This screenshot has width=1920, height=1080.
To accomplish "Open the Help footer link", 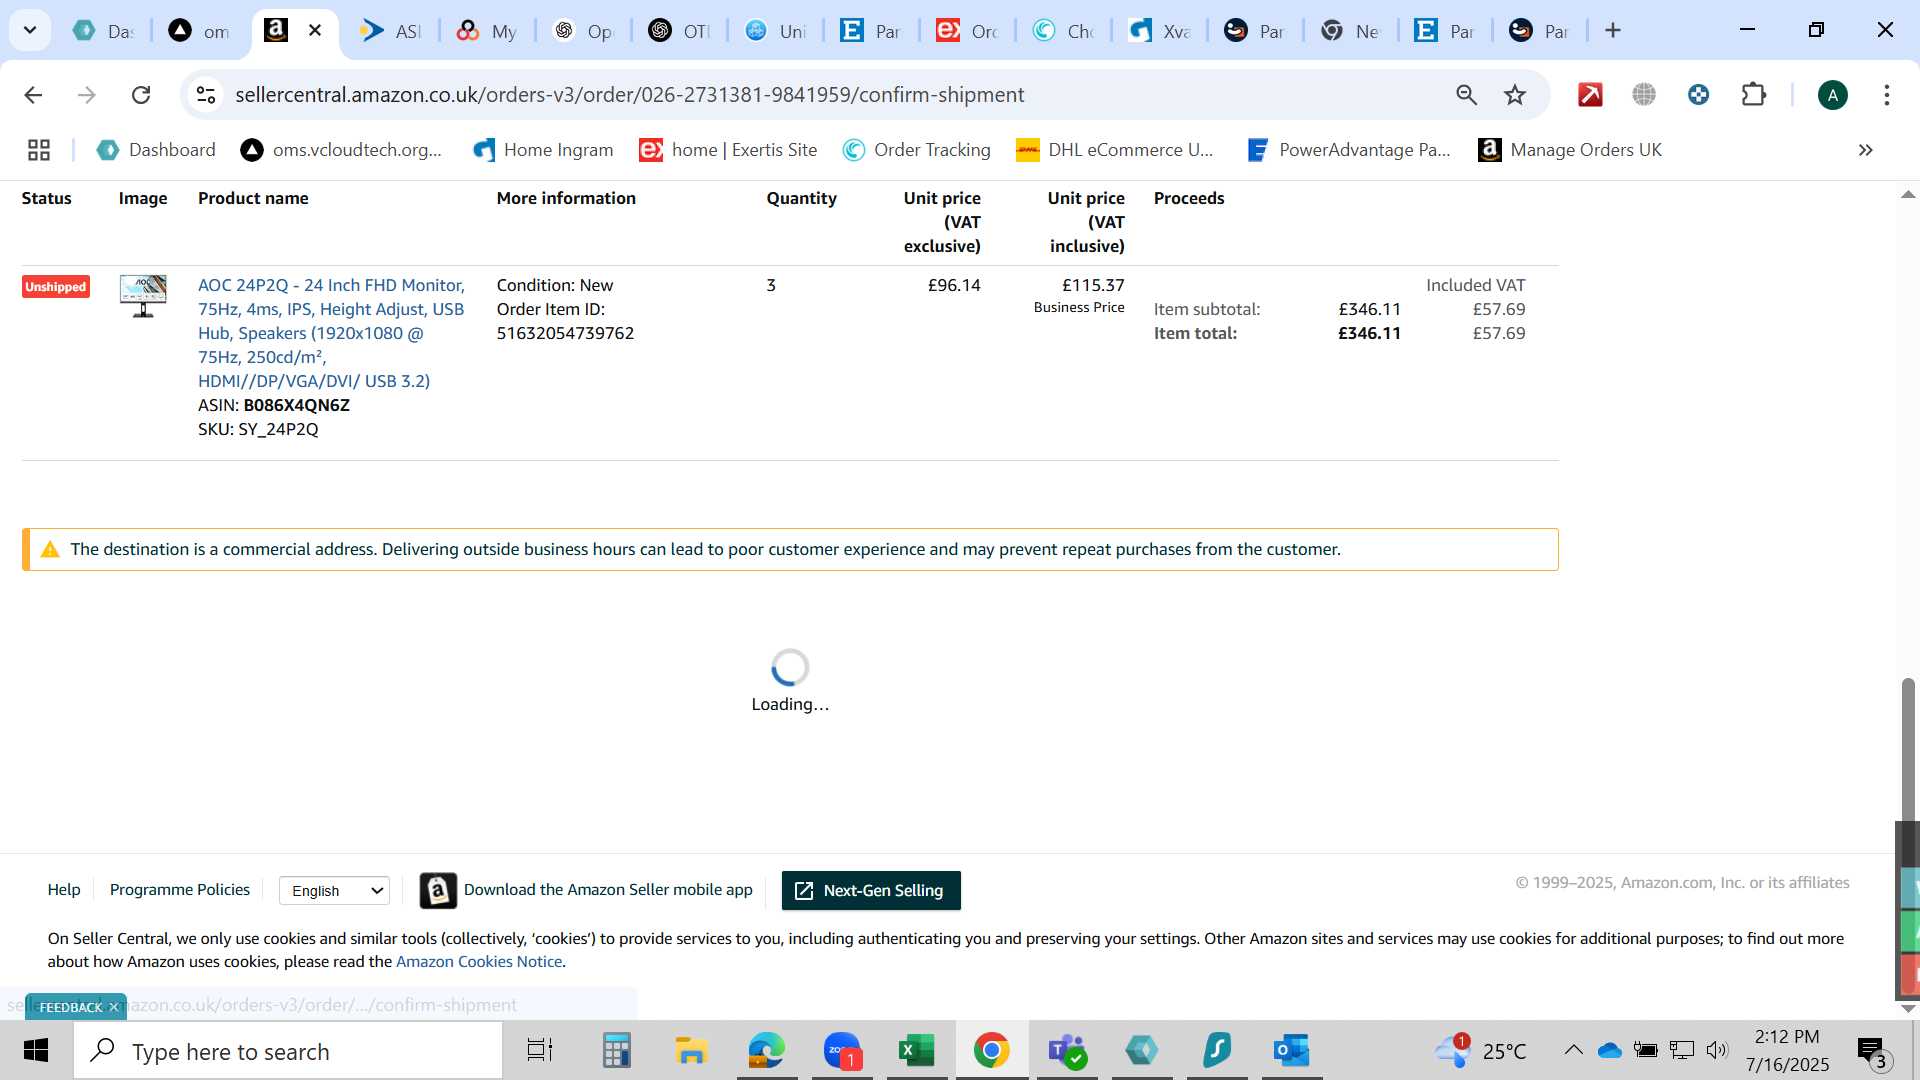I will pos(64,890).
